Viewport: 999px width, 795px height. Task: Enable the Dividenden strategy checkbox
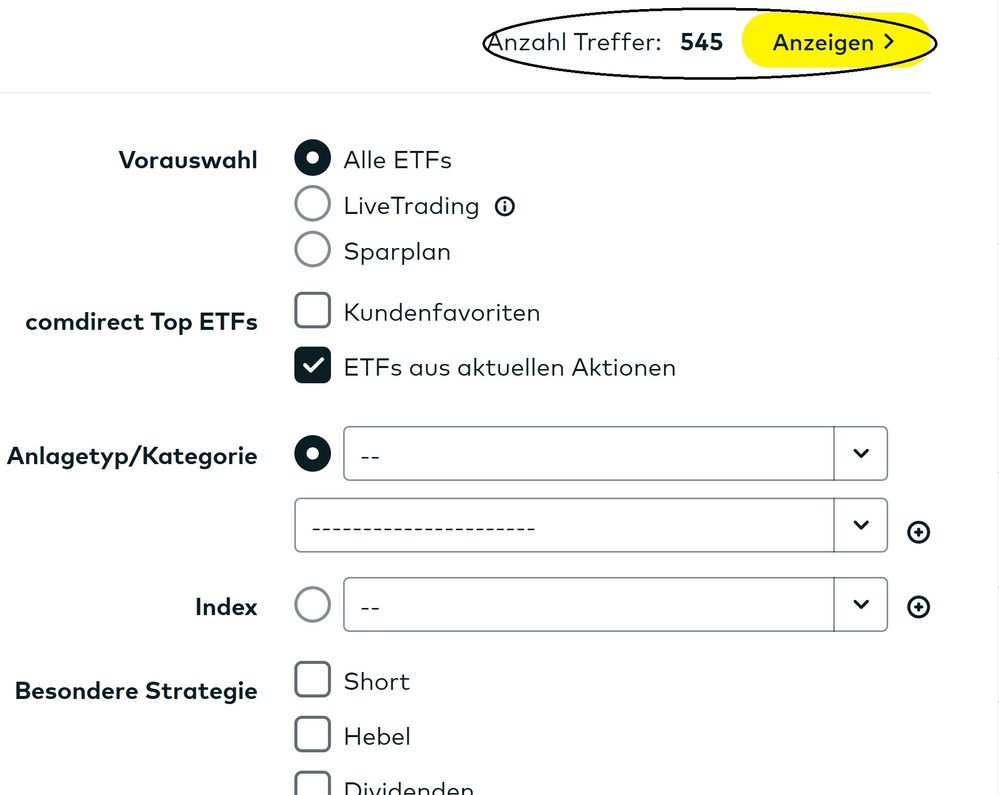[x=312, y=784]
